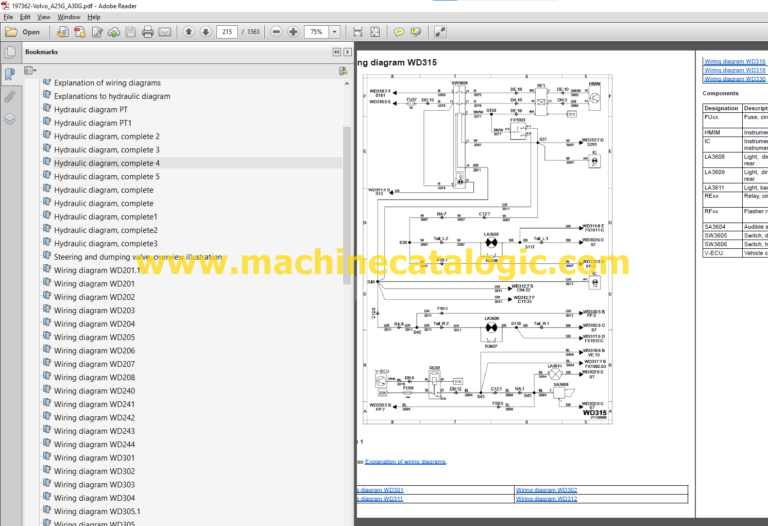768x526 pixels.
Task: Click the Save floppy disk icon
Action: pyautogui.click(x=130, y=32)
